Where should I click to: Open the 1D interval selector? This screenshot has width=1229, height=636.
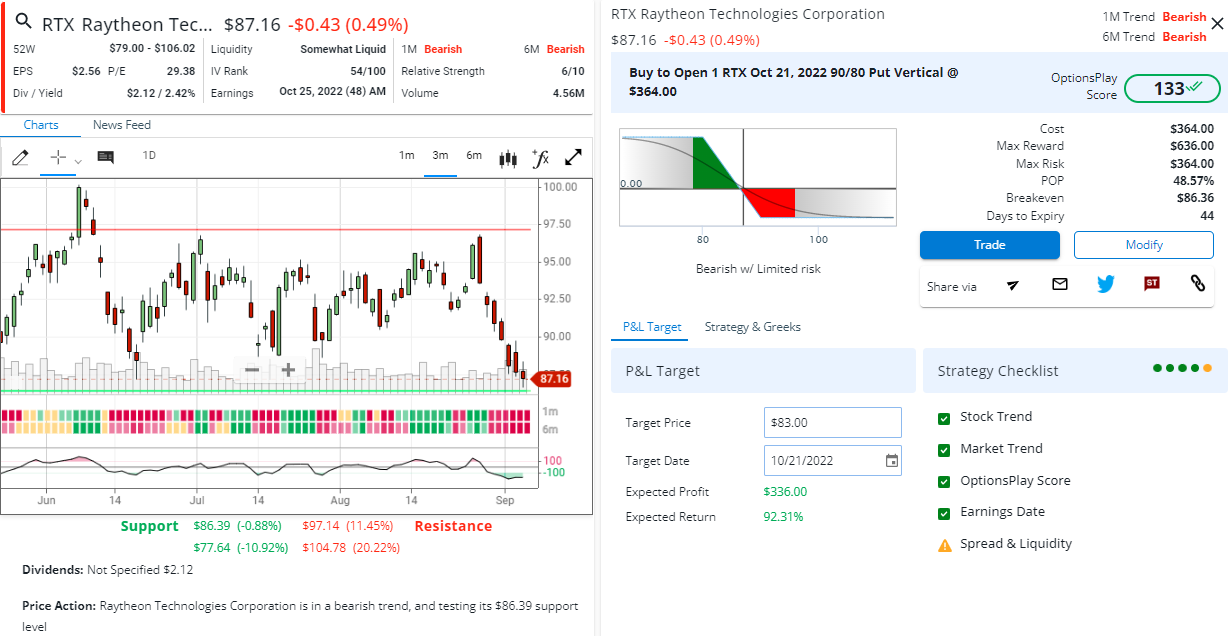pyautogui.click(x=149, y=155)
